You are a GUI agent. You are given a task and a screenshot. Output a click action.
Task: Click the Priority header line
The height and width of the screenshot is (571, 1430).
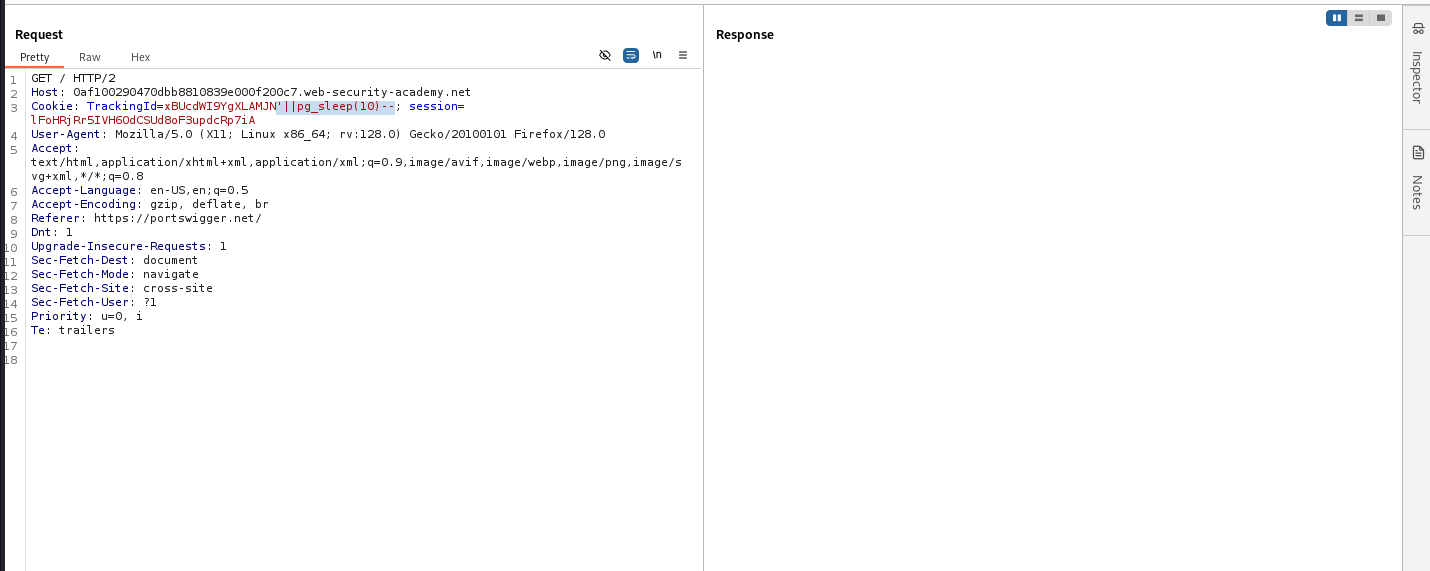coord(87,316)
